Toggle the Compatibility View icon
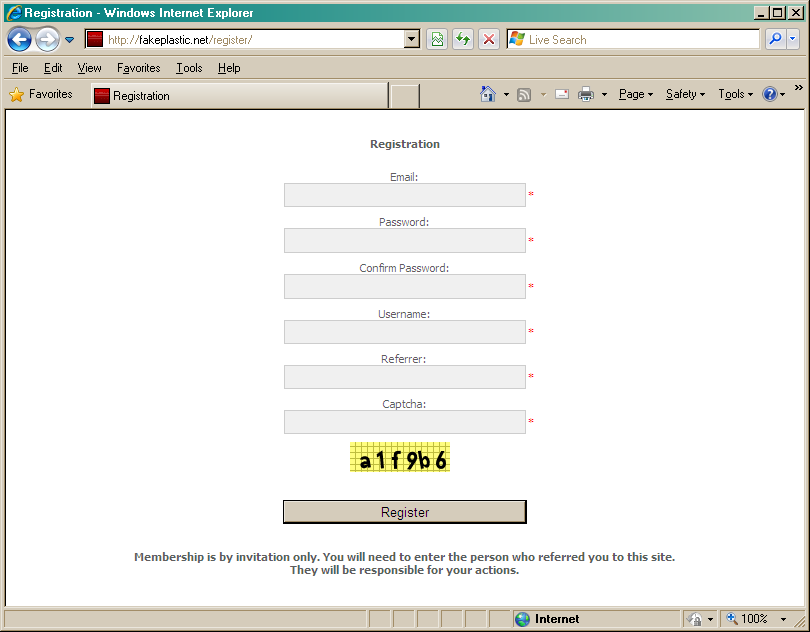Screen dimensions: 810x632 coord(437,40)
